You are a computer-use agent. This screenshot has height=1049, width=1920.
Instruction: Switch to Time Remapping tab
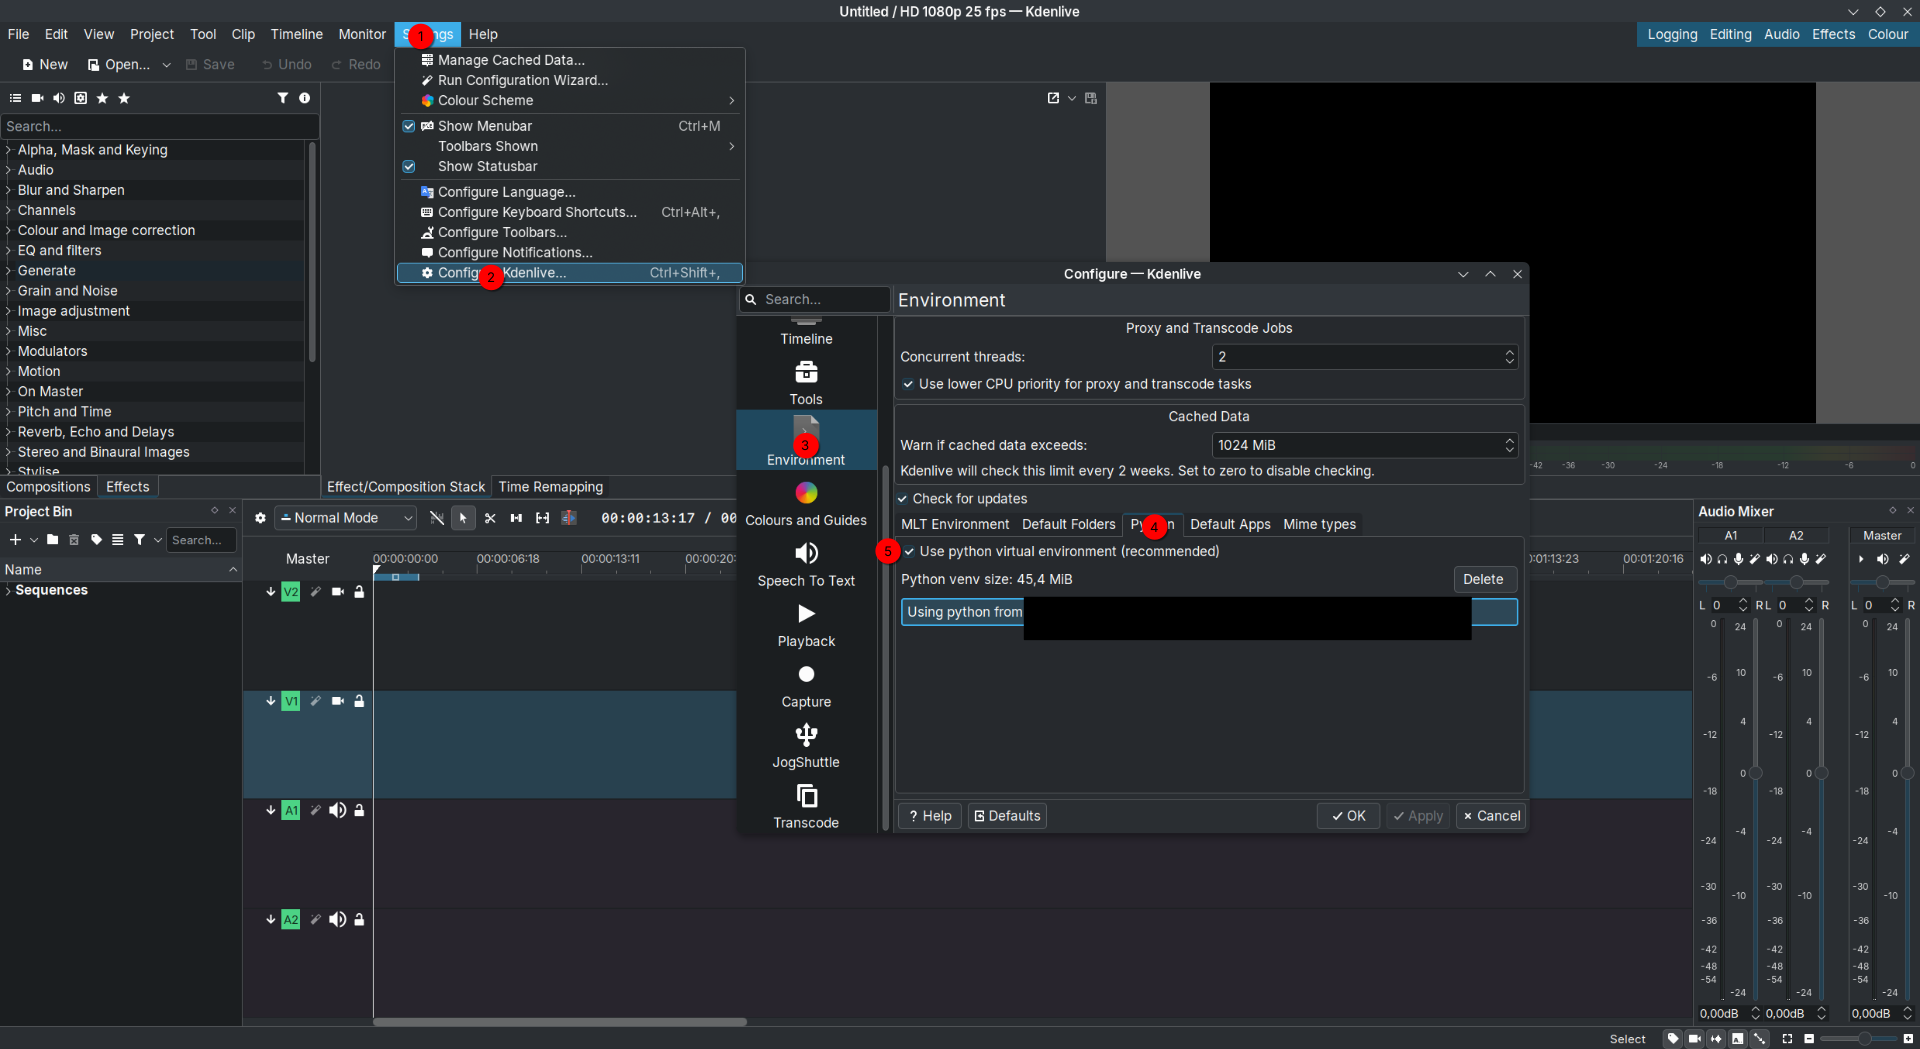coord(550,487)
